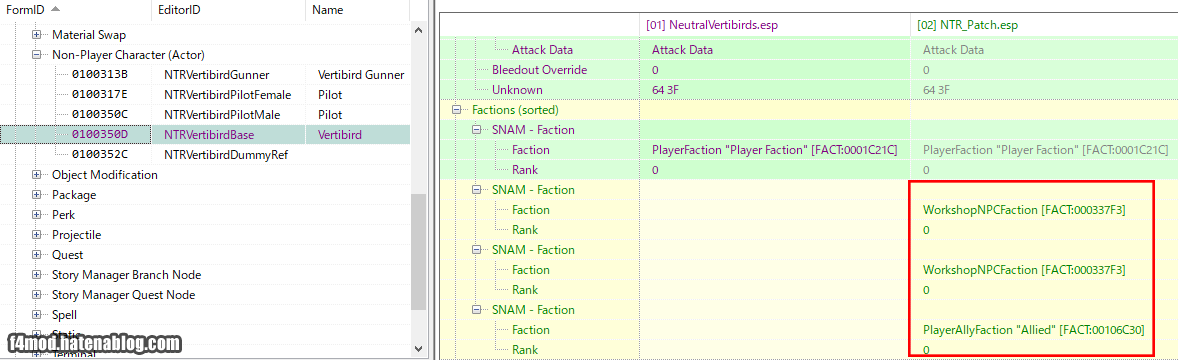Image resolution: width=1178 pixels, height=360 pixels.
Task: Click the 64 3F value under NeutralVertibirds.esp
Action: (x=665, y=90)
